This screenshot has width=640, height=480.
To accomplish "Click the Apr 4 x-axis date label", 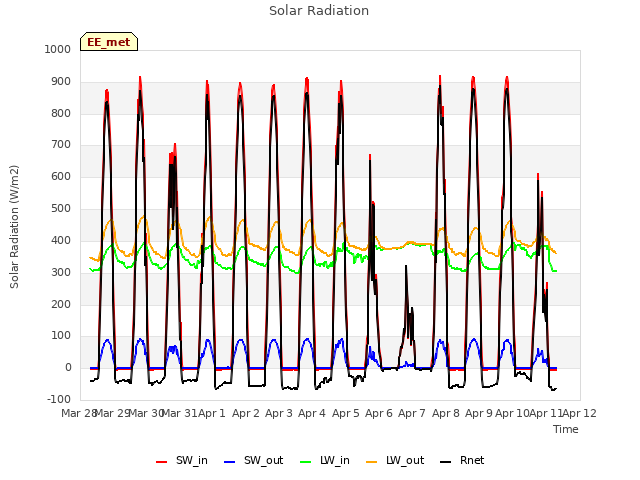I will (312, 413).
